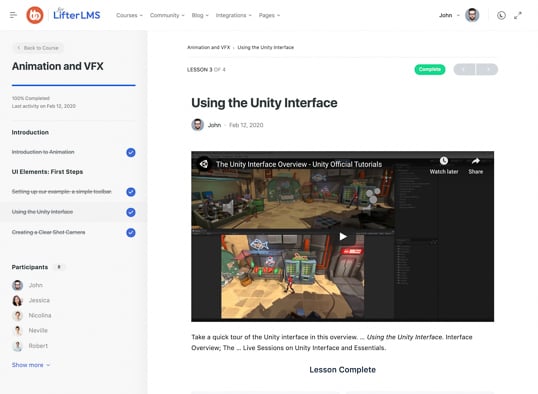Click Using the Unity Interface breadcrumb
This screenshot has width=538, height=394.
(266, 47)
